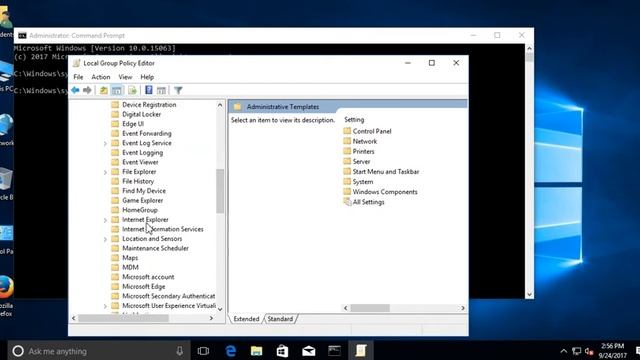Open Mail app from taskbar
Viewport: 640px width, 360px height.
(x=309, y=351)
